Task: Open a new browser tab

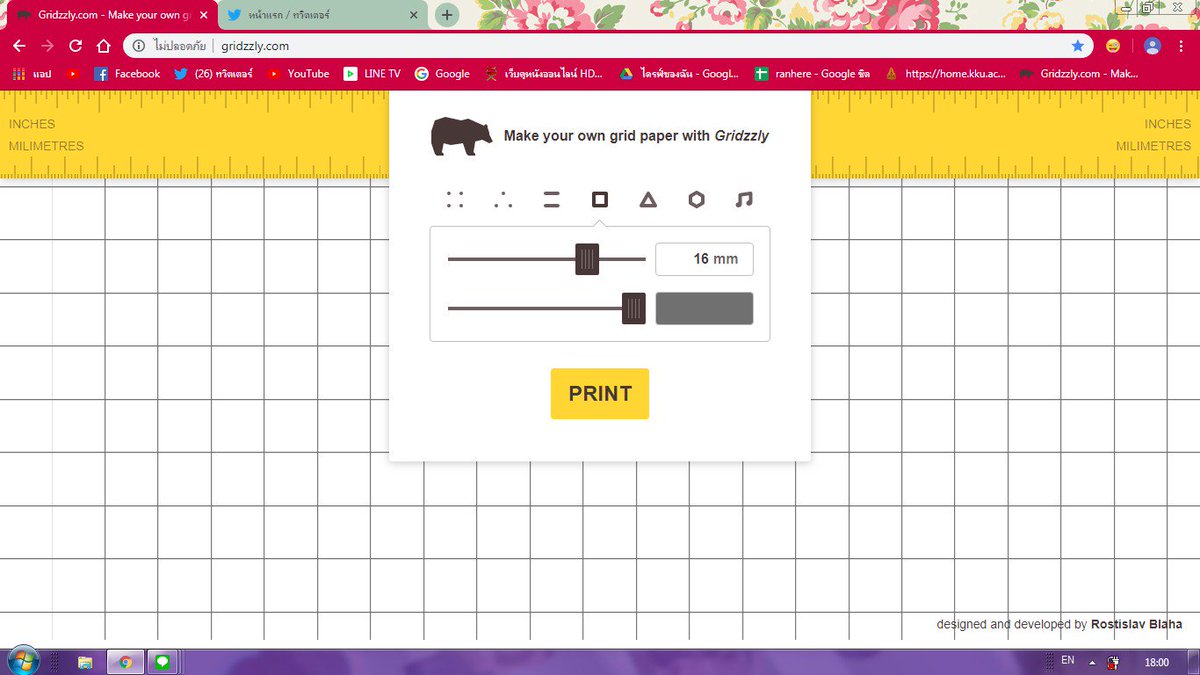Action: [447, 15]
